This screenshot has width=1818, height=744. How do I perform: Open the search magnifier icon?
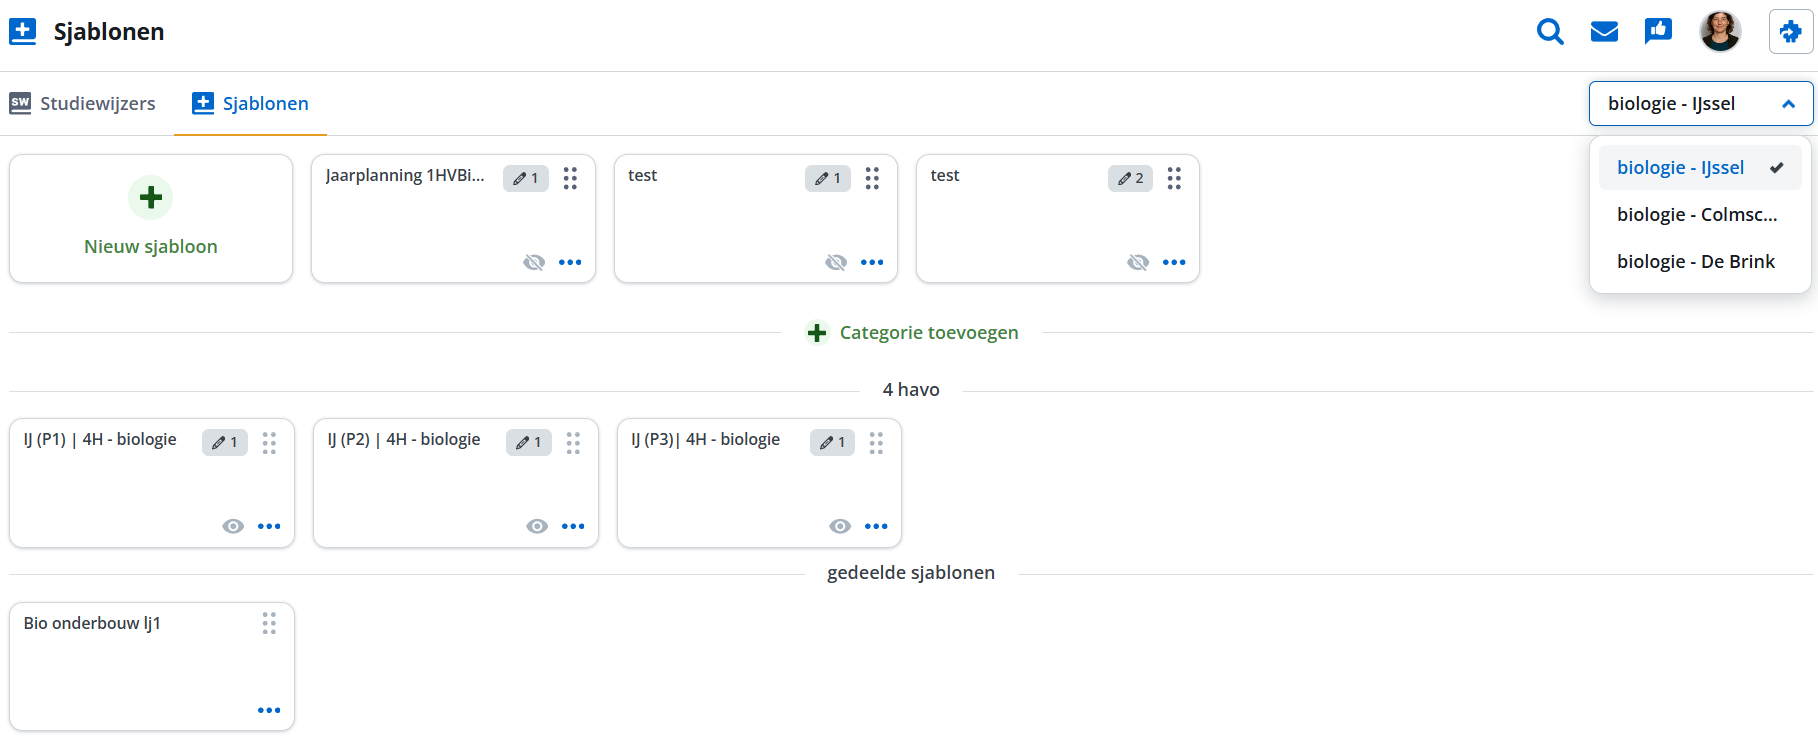point(1550,32)
